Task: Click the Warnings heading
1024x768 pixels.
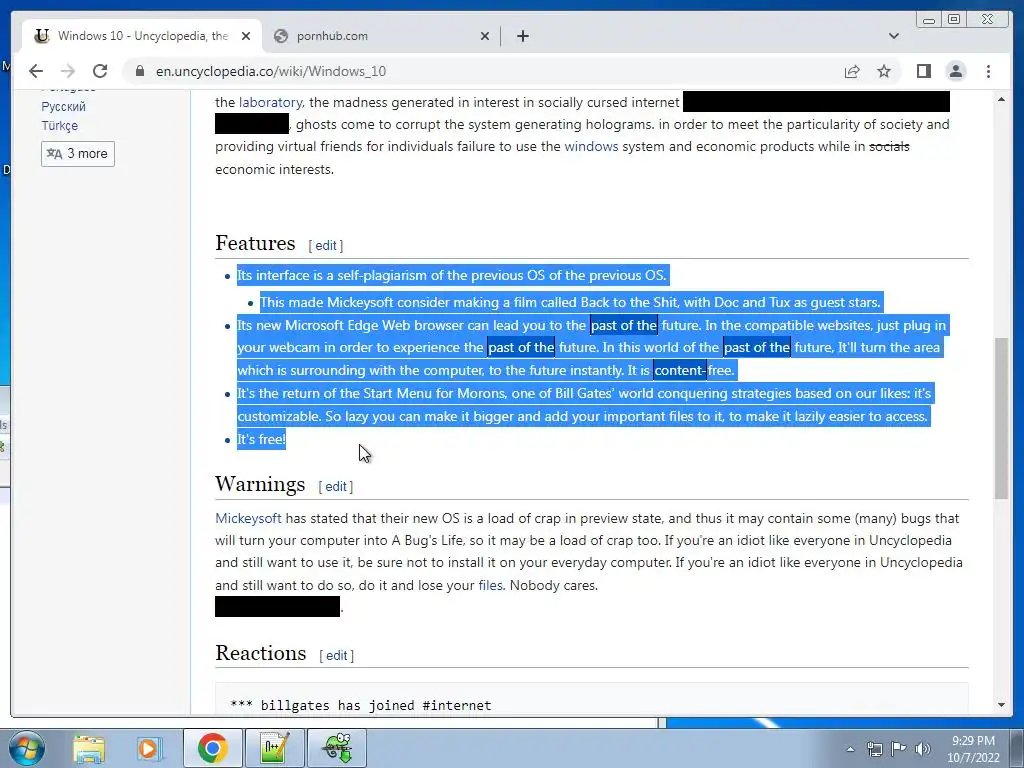Action: (x=260, y=484)
